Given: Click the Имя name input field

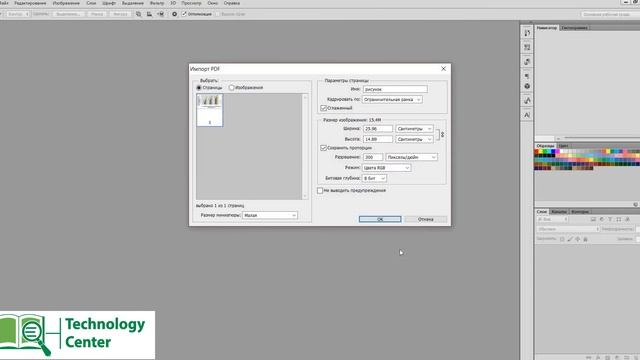Looking at the screenshot, I should (395, 89).
